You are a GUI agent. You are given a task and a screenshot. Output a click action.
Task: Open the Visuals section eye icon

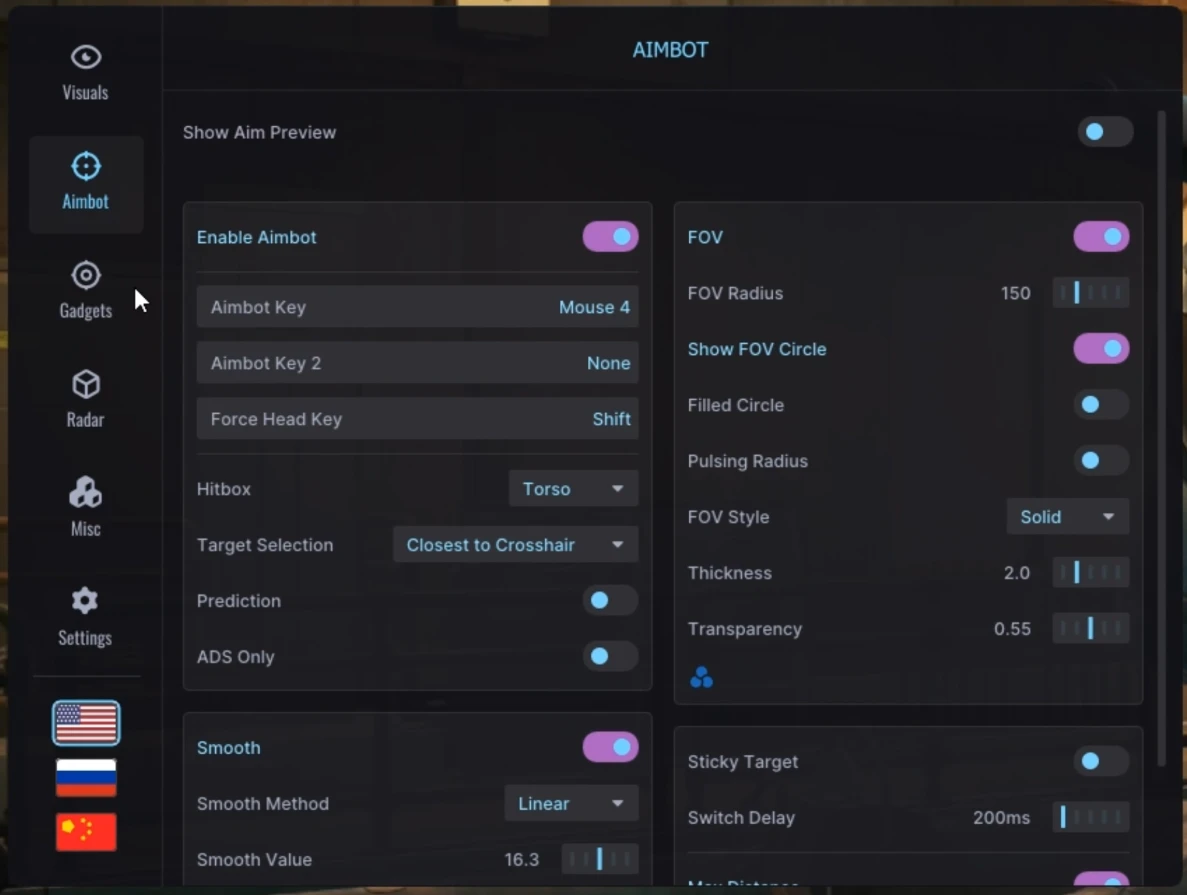point(86,58)
